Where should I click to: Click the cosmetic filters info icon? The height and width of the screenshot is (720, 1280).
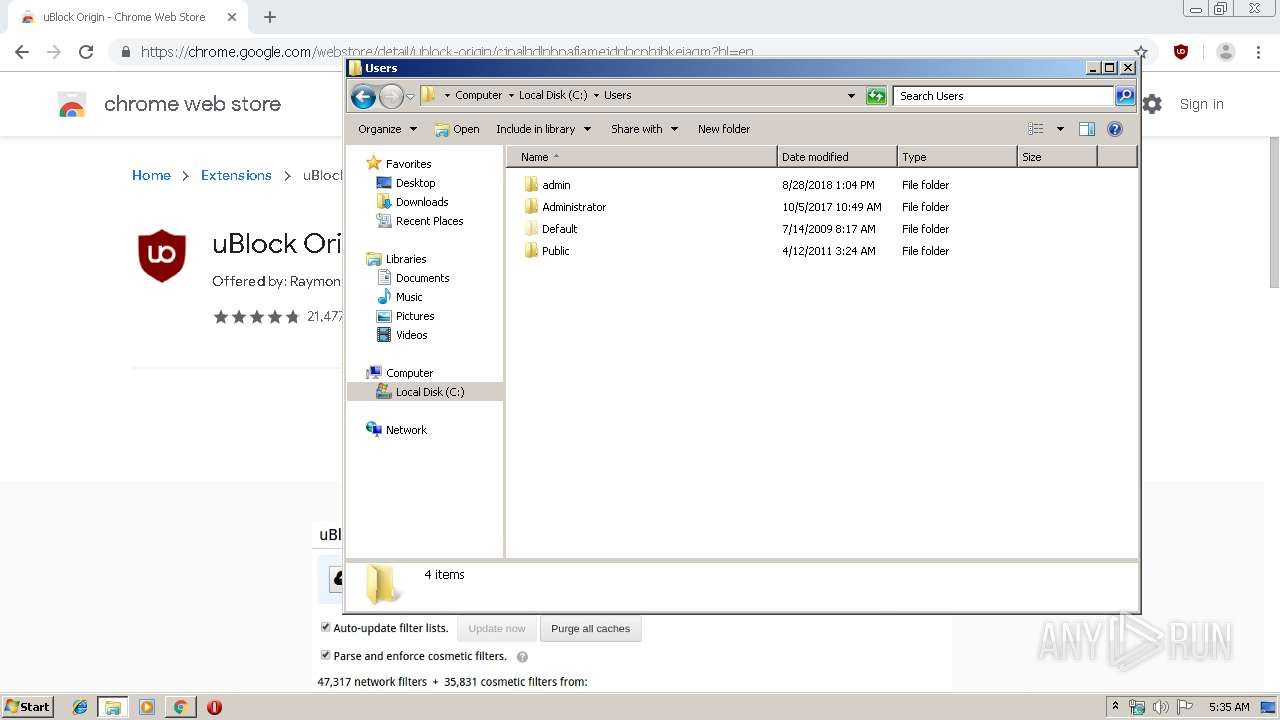click(522, 657)
